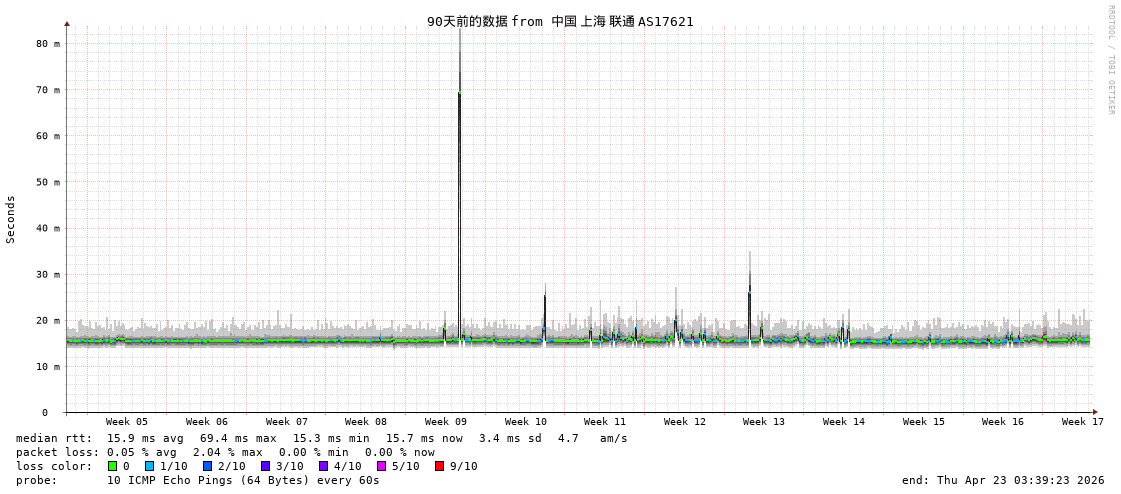Click the RRDTOOL / TOBI OETIKER watermark

pos(1110,60)
